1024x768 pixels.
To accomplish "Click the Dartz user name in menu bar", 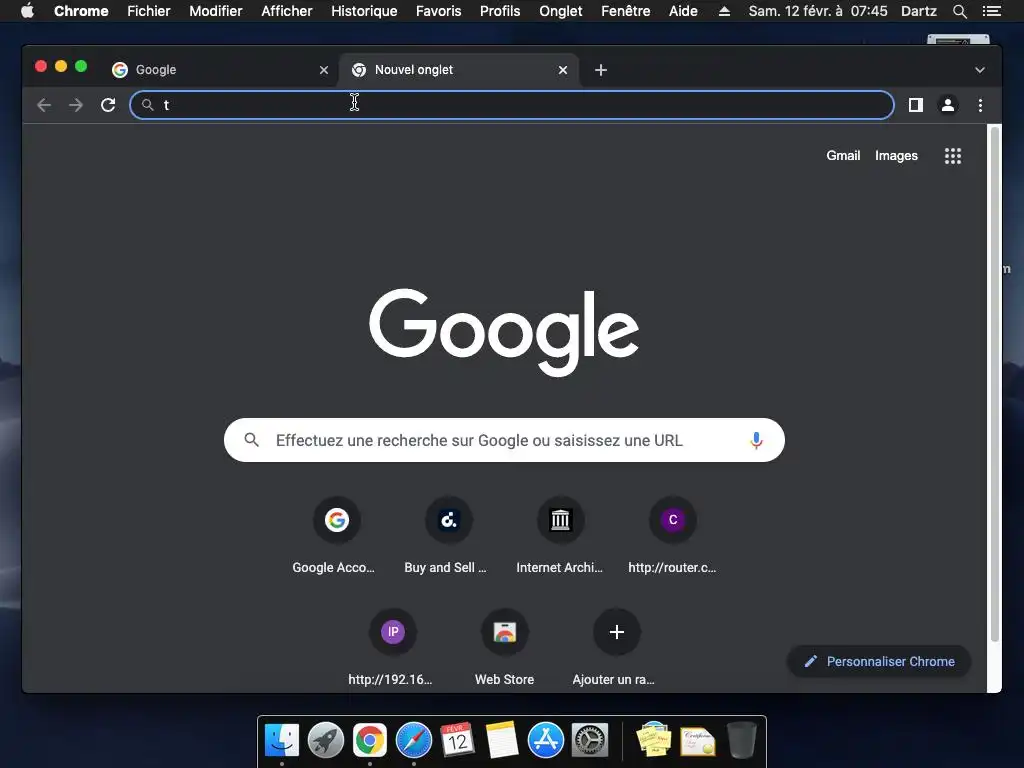I will (x=918, y=11).
